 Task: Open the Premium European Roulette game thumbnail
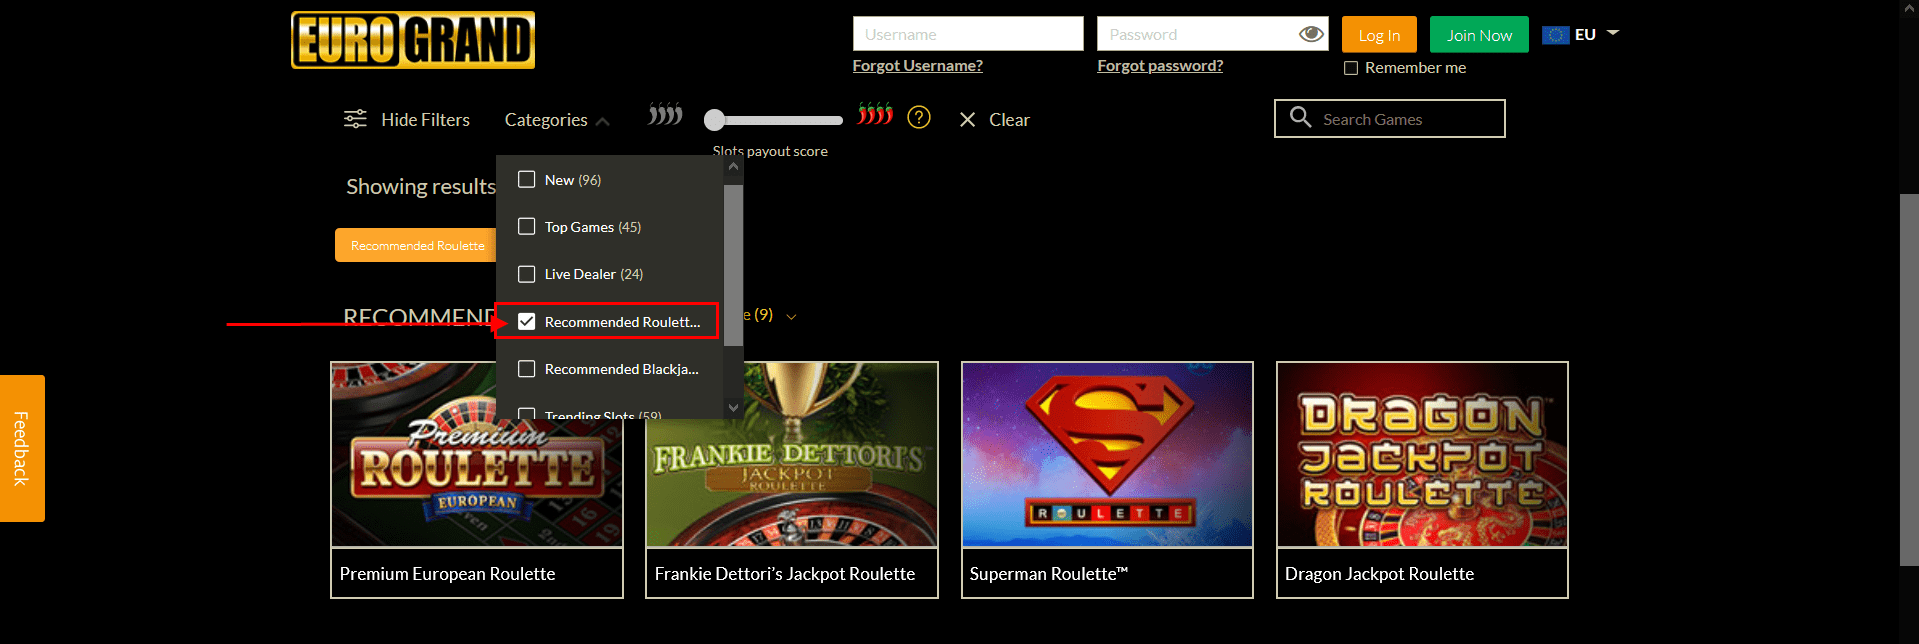pos(477,455)
